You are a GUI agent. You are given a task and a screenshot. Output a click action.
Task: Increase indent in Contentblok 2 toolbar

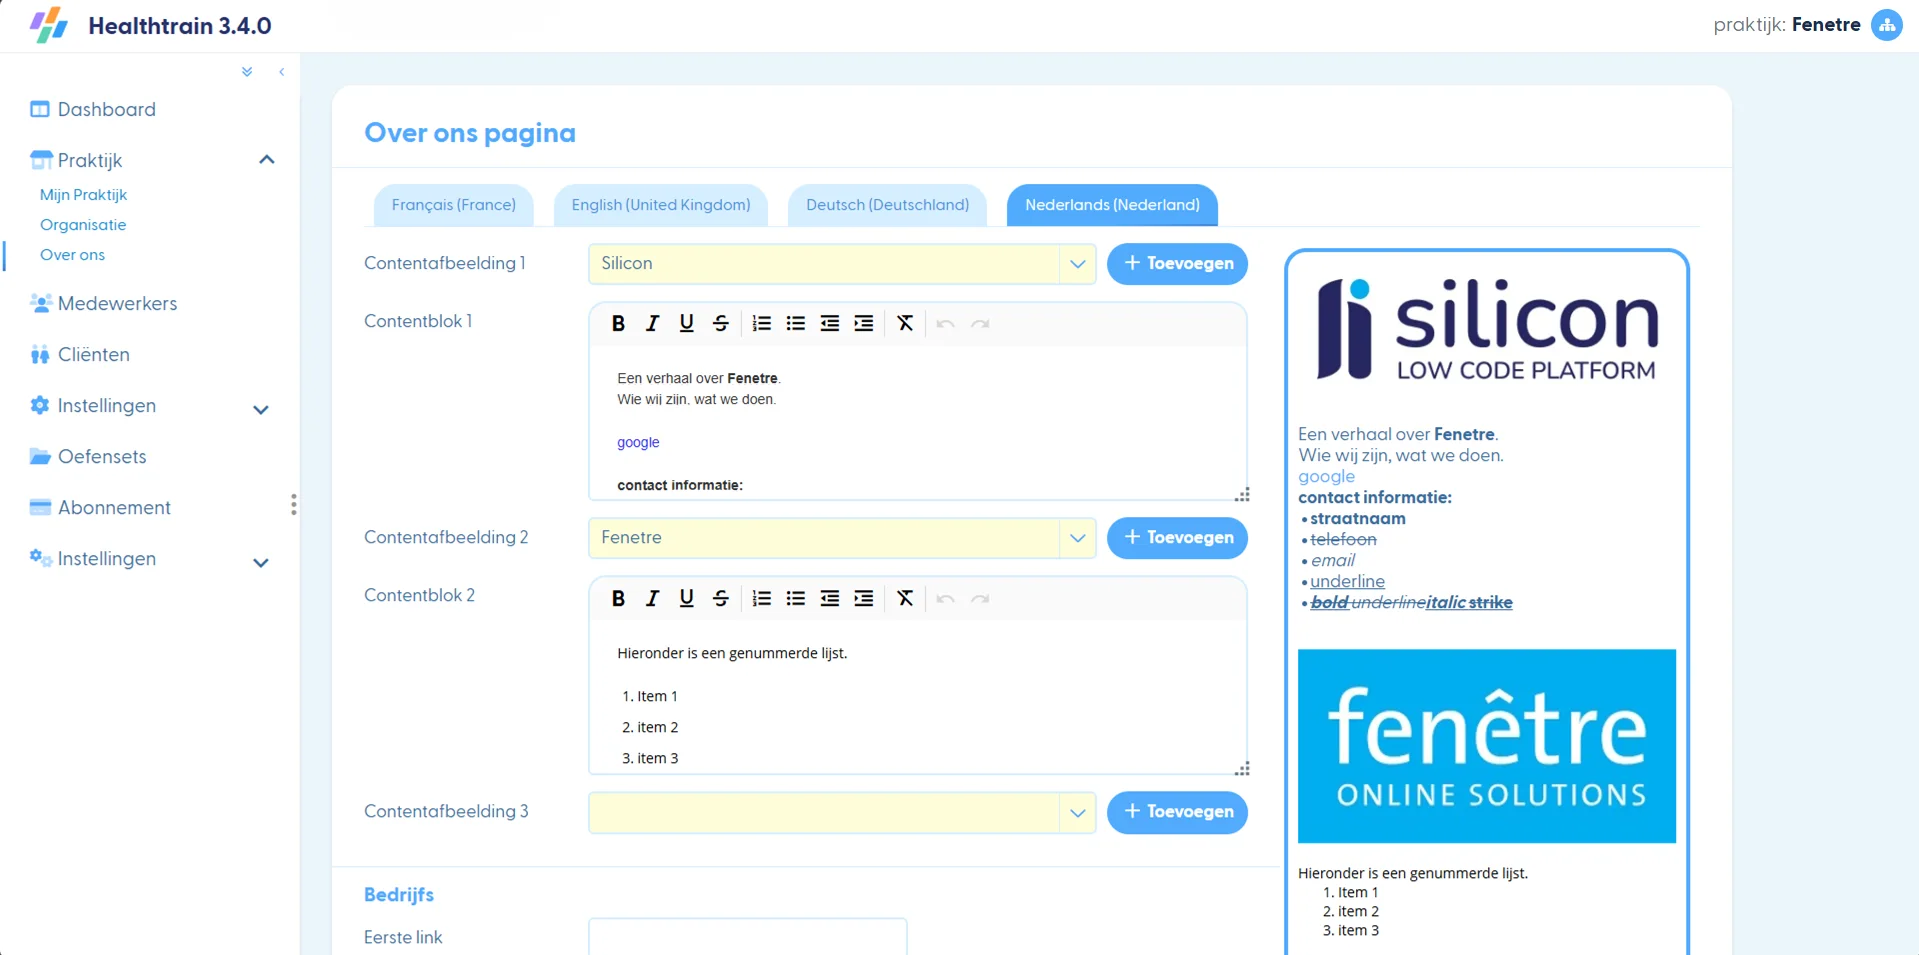[x=864, y=598]
